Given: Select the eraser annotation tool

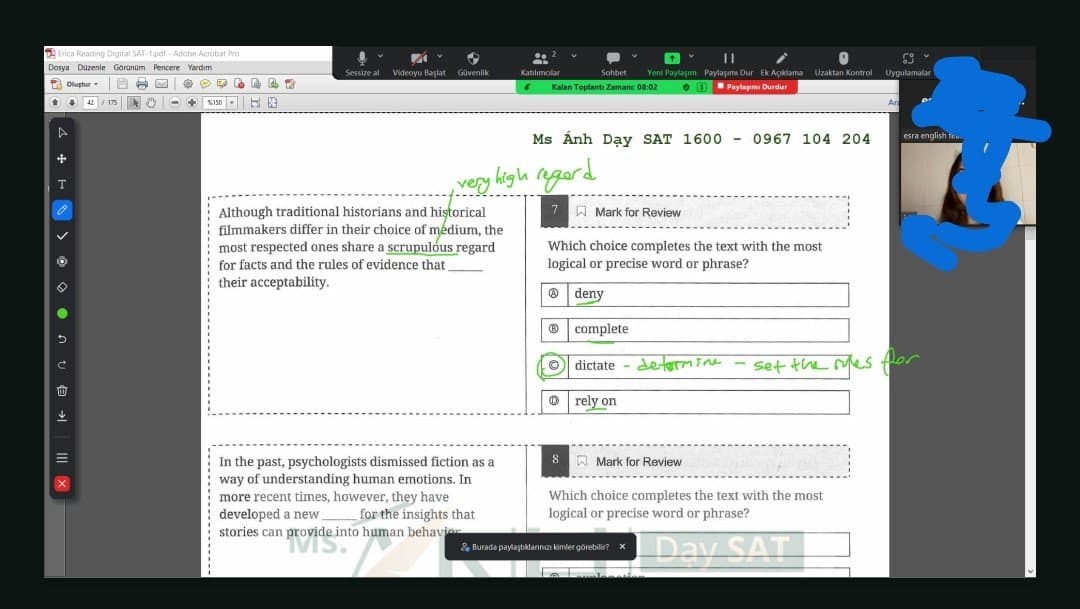Looking at the screenshot, I should 62,287.
